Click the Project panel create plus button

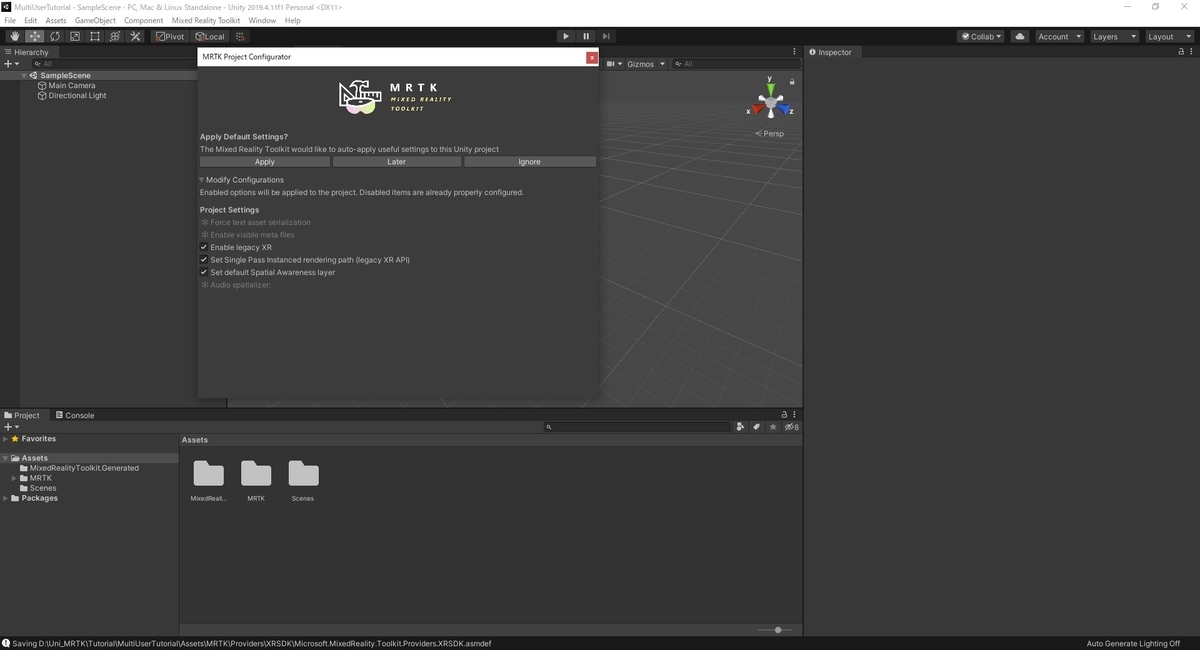tap(11, 427)
